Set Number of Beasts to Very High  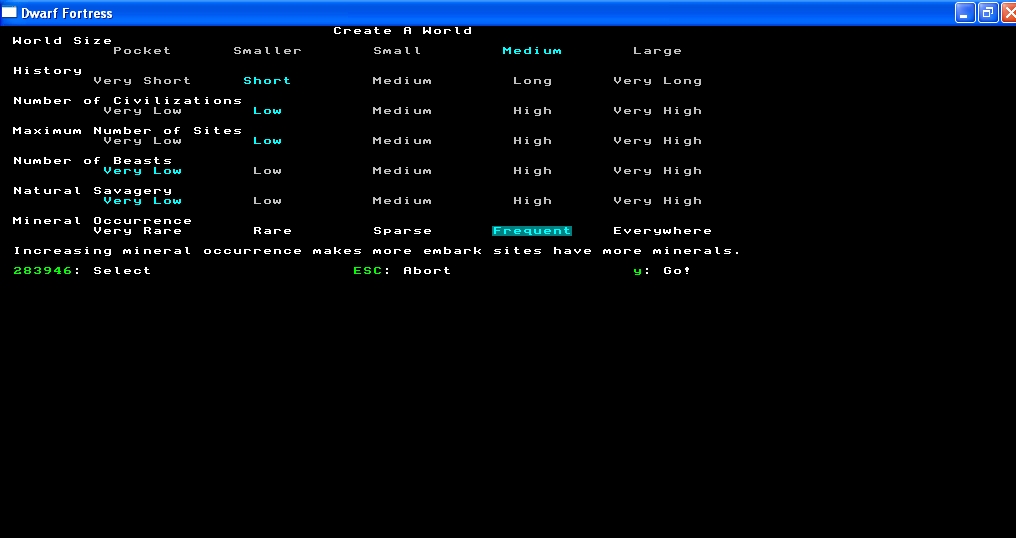tap(658, 170)
